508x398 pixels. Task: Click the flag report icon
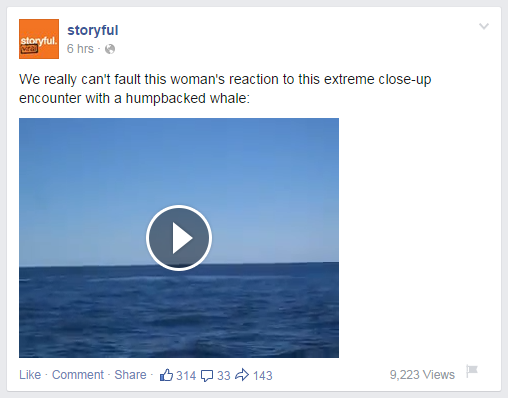472,371
